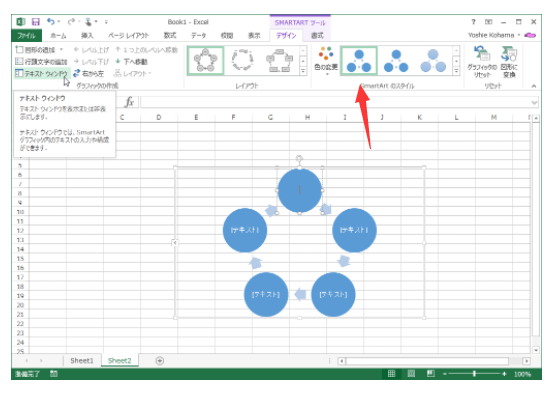The width and height of the screenshot is (550, 393).
Task: Select the first cycle layout thumbnail
Action: click(206, 61)
